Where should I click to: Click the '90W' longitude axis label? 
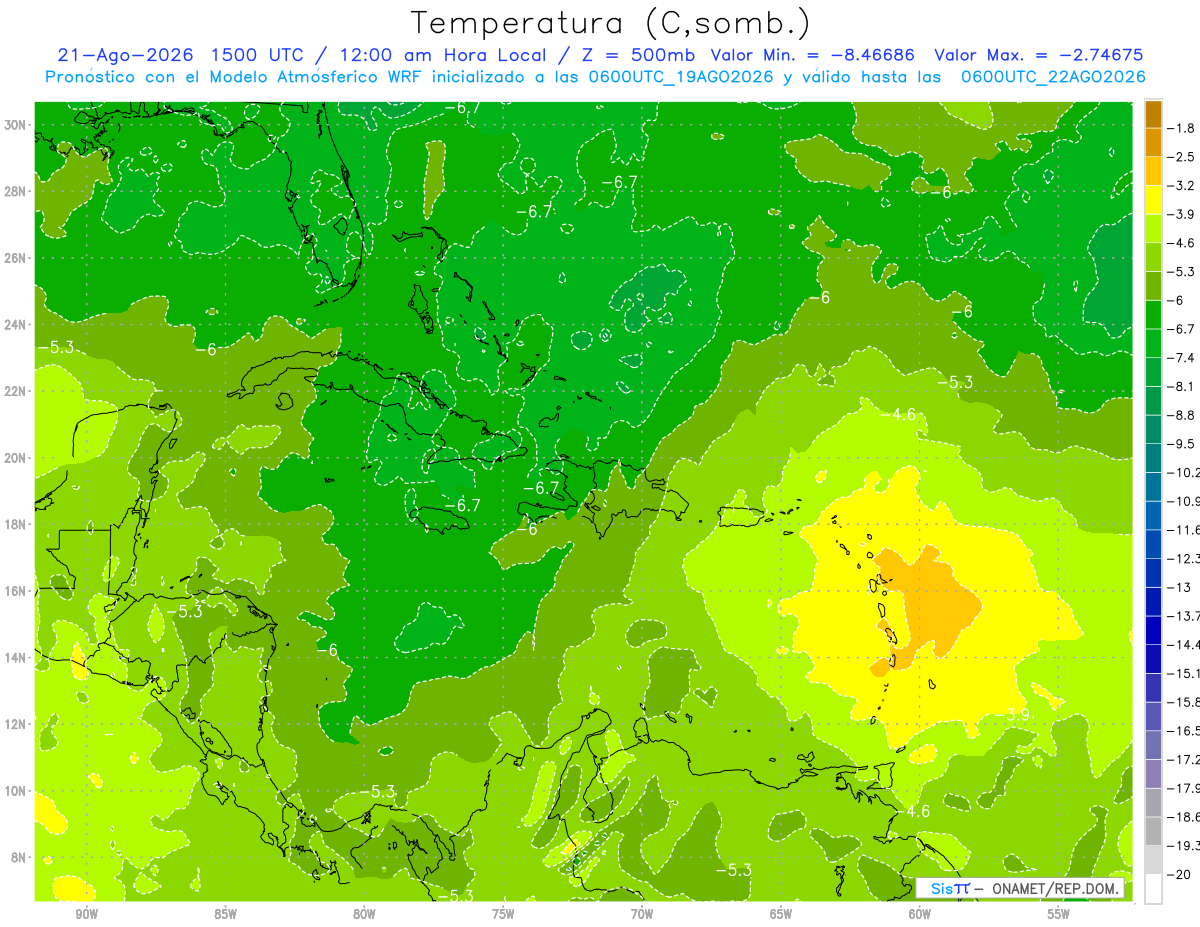(x=87, y=915)
